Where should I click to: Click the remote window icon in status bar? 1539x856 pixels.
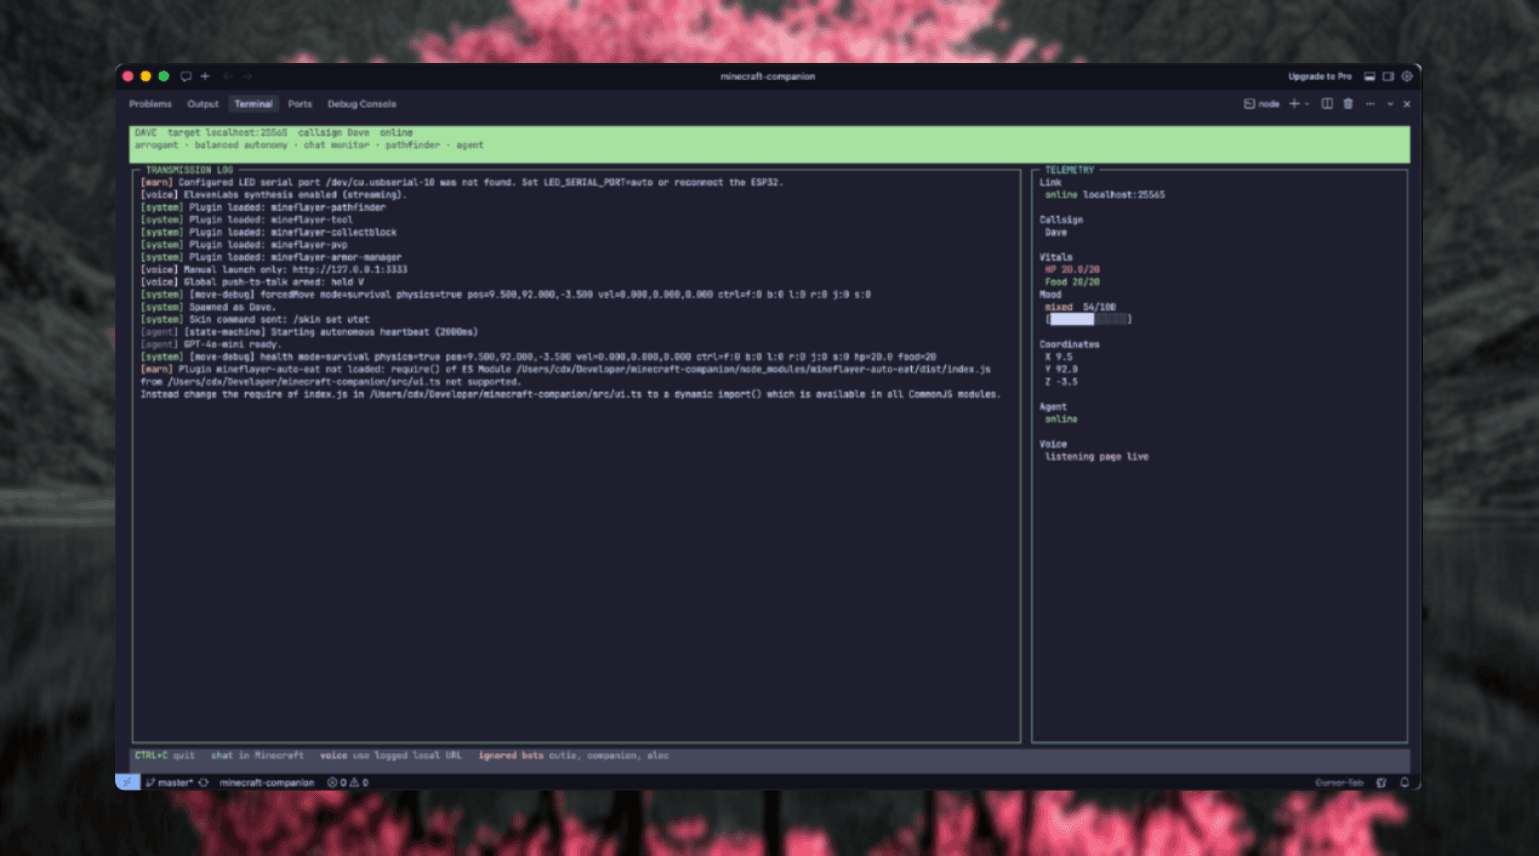pos(127,783)
